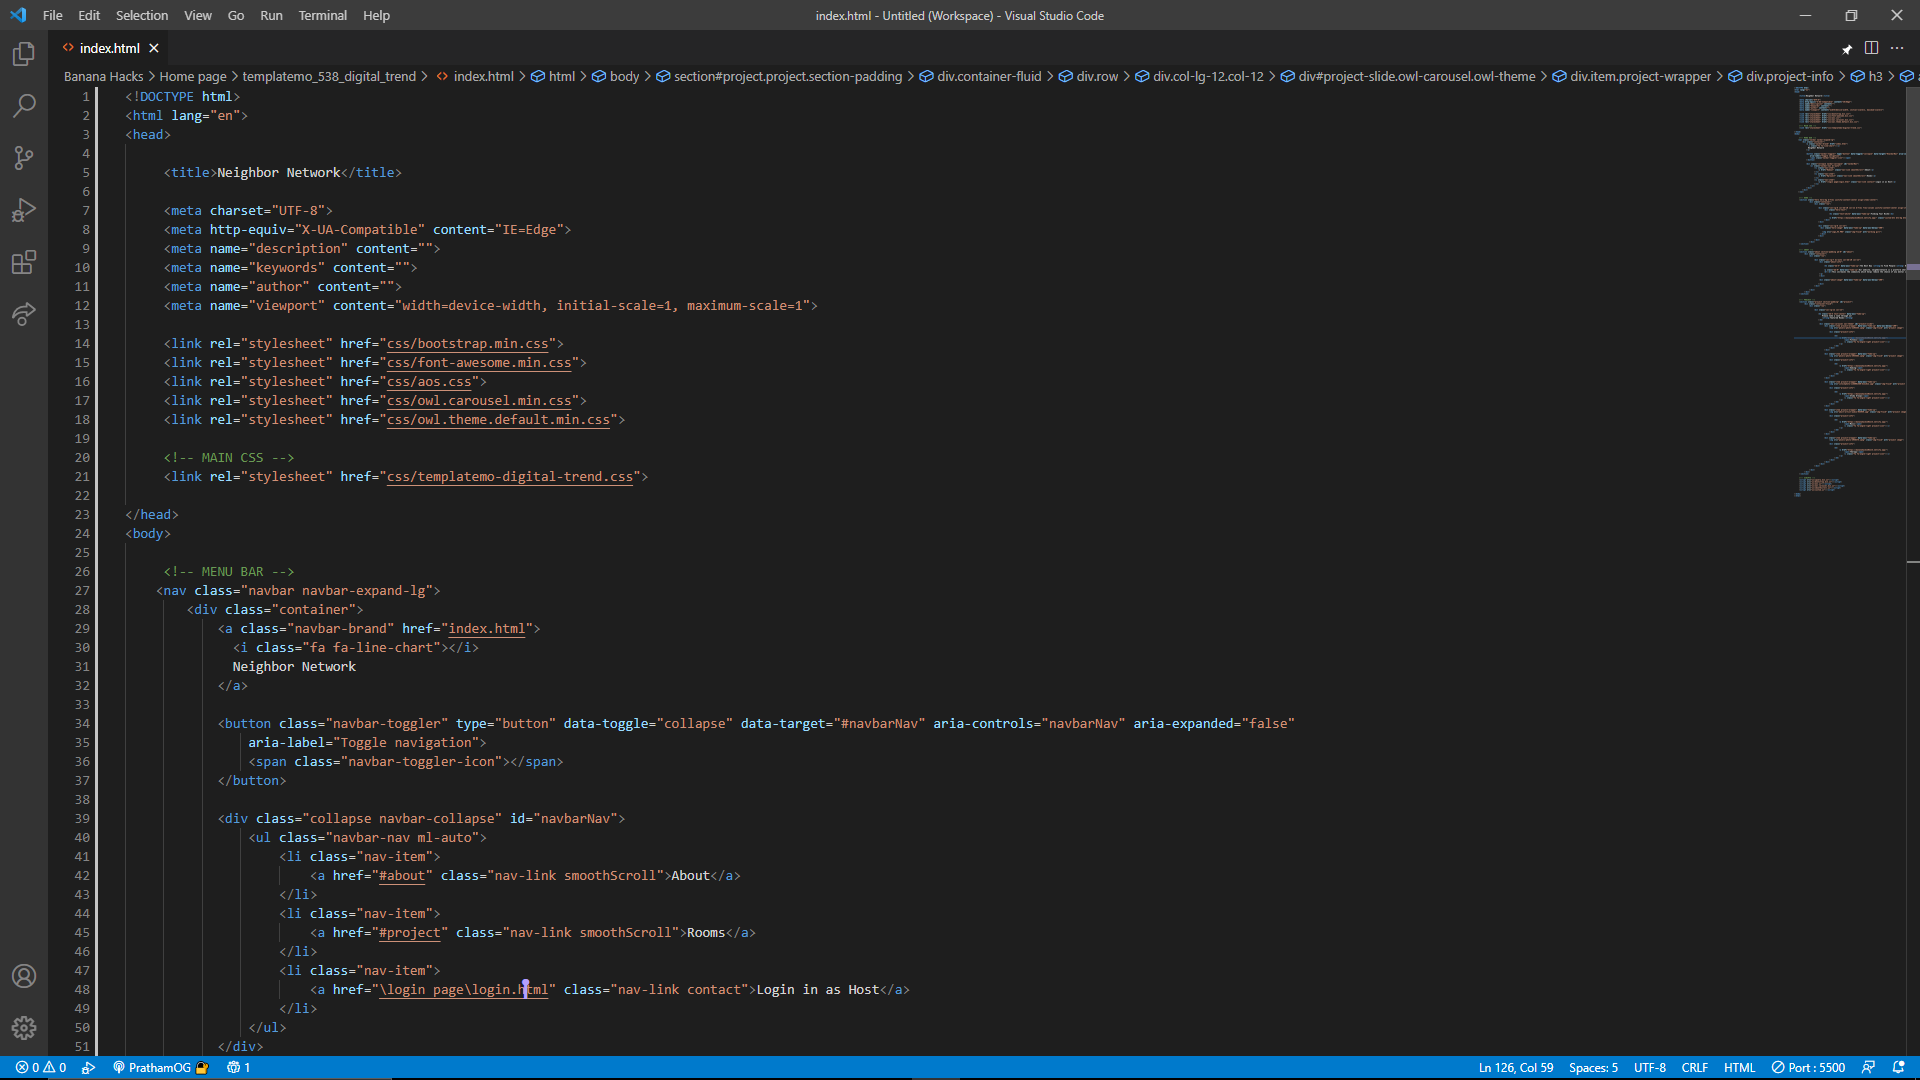The width and height of the screenshot is (1920, 1080).
Task: Open the Terminal menu
Action: click(x=322, y=15)
